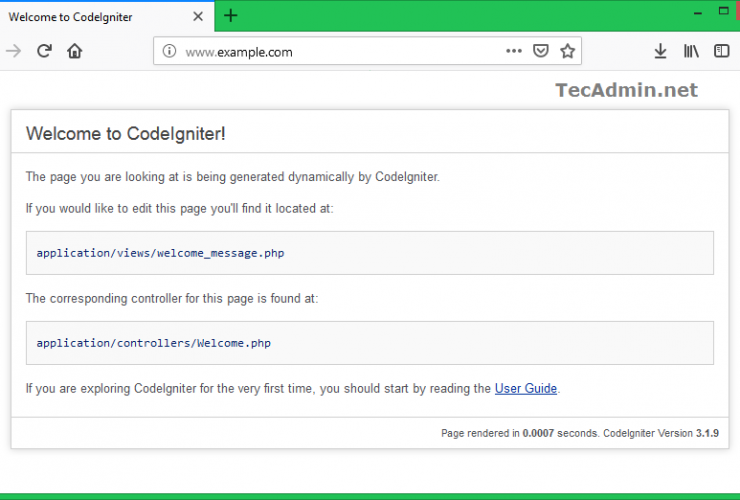Open page actions three-dot menu
The image size is (740, 500).
[513, 51]
